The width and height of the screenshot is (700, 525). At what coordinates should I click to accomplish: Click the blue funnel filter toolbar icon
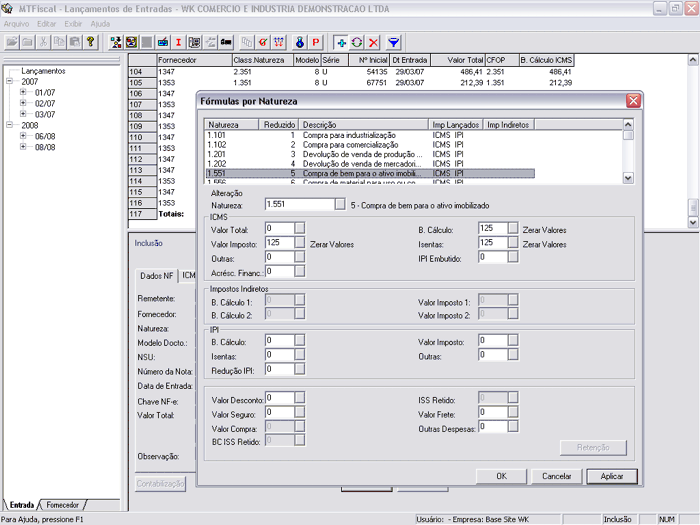[394, 43]
